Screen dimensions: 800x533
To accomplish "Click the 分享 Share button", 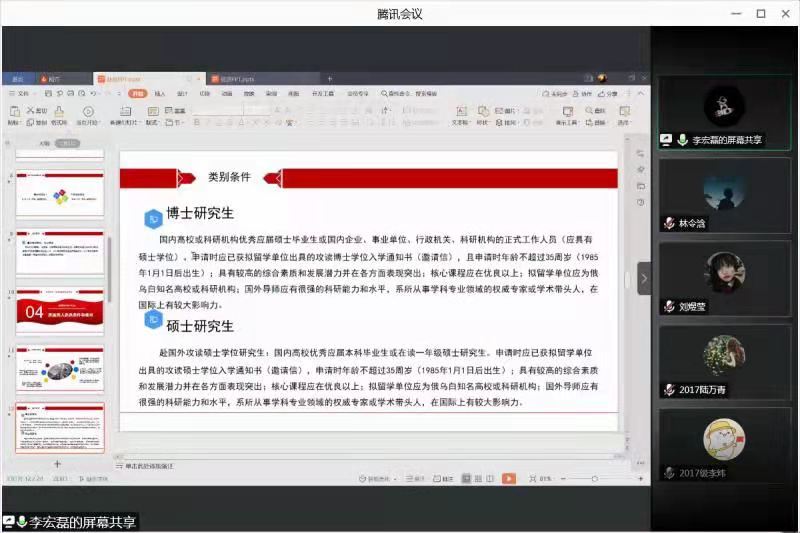I will 611,93.
